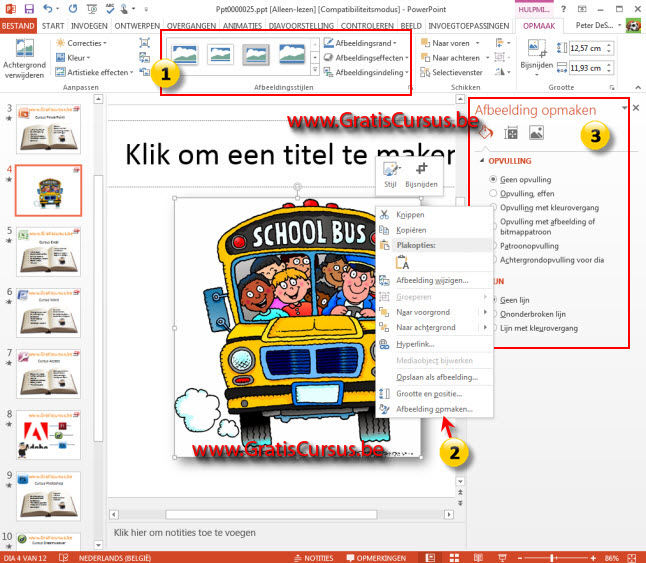Click the Afbeelding picture icon in pane
Screen dimensions: 646x563
tap(536, 133)
